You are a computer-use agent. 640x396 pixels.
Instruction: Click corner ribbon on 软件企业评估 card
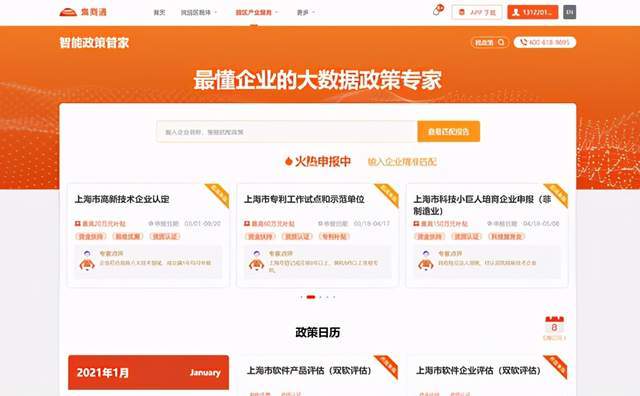click(x=556, y=366)
